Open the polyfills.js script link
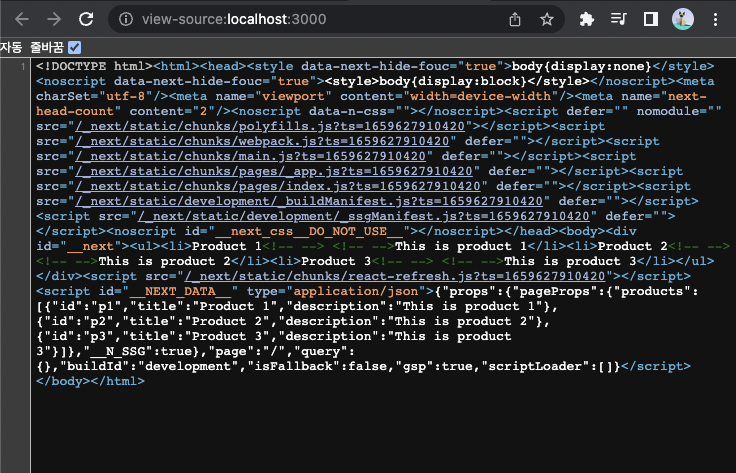 pyautogui.click(x=270, y=126)
